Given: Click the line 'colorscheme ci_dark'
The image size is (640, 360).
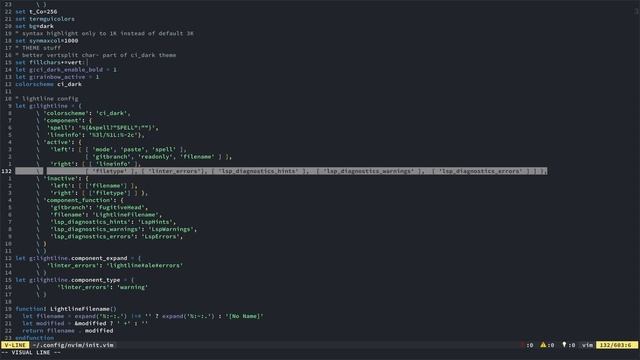Looking at the screenshot, I should click(49, 84).
